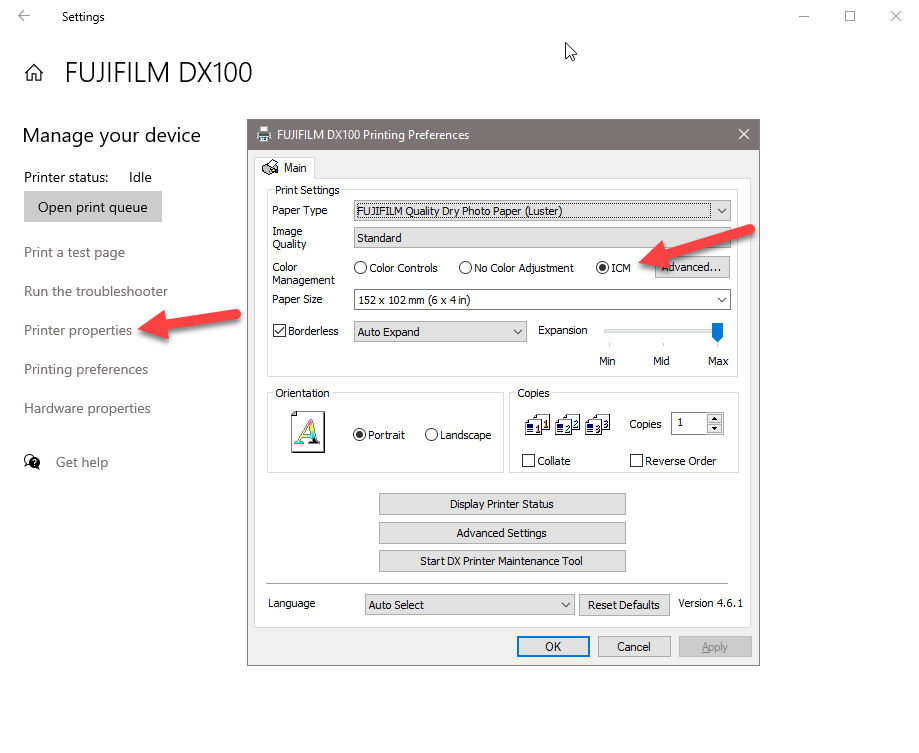919x753 pixels.
Task: Click the portrait orientation preview icon
Action: pos(308,434)
